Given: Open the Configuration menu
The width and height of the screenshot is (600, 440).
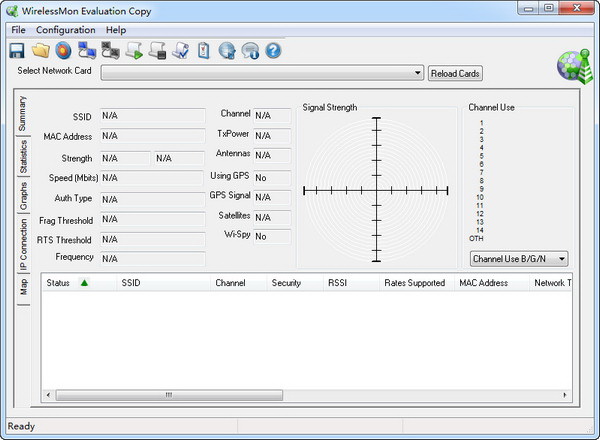Looking at the screenshot, I should [66, 30].
